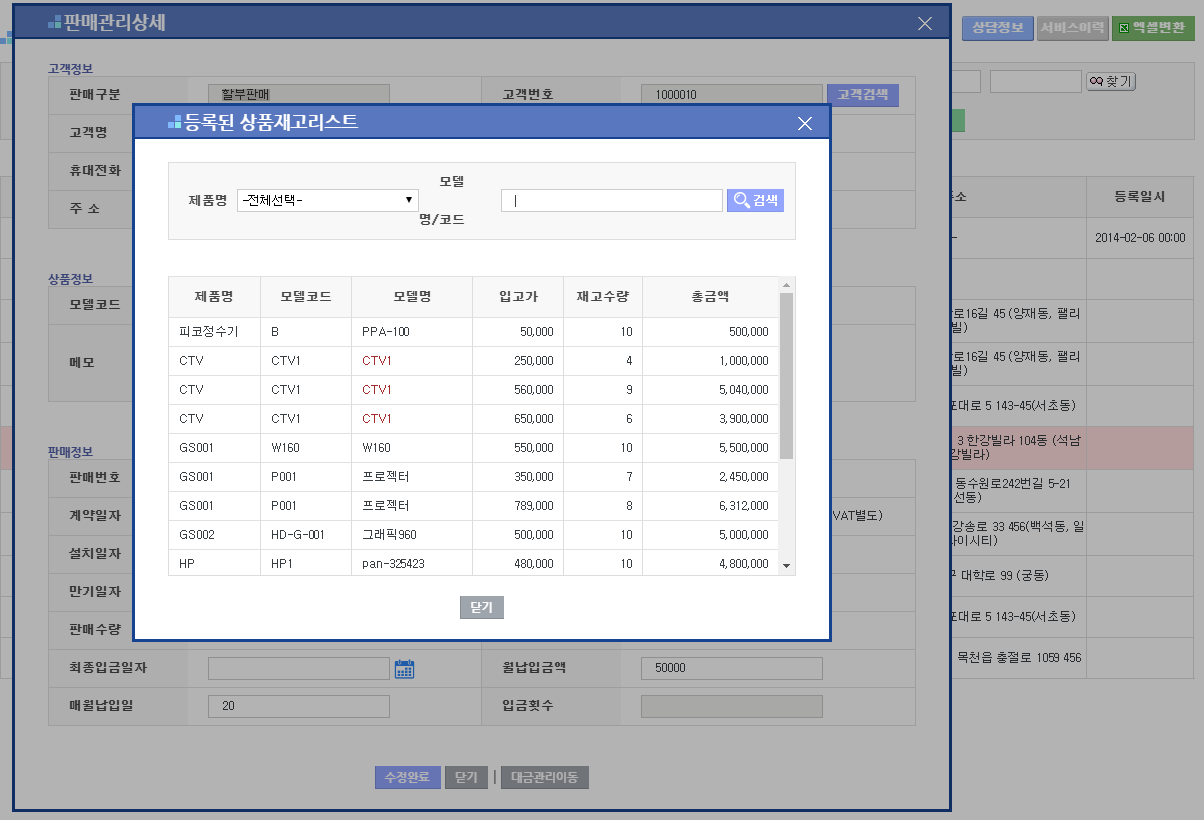1204x820 pixels.
Task: Click the 대금관리이동 button
Action: pyautogui.click(x=545, y=777)
